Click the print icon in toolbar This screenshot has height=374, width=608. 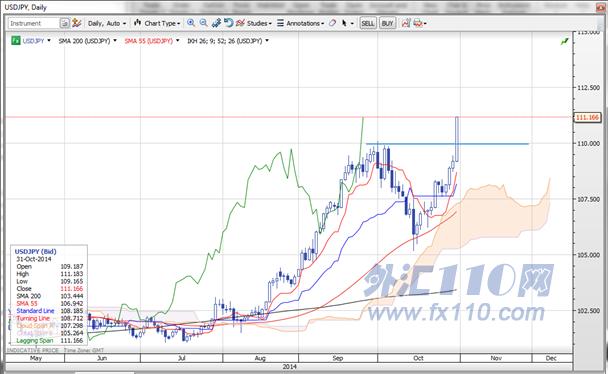(418, 23)
